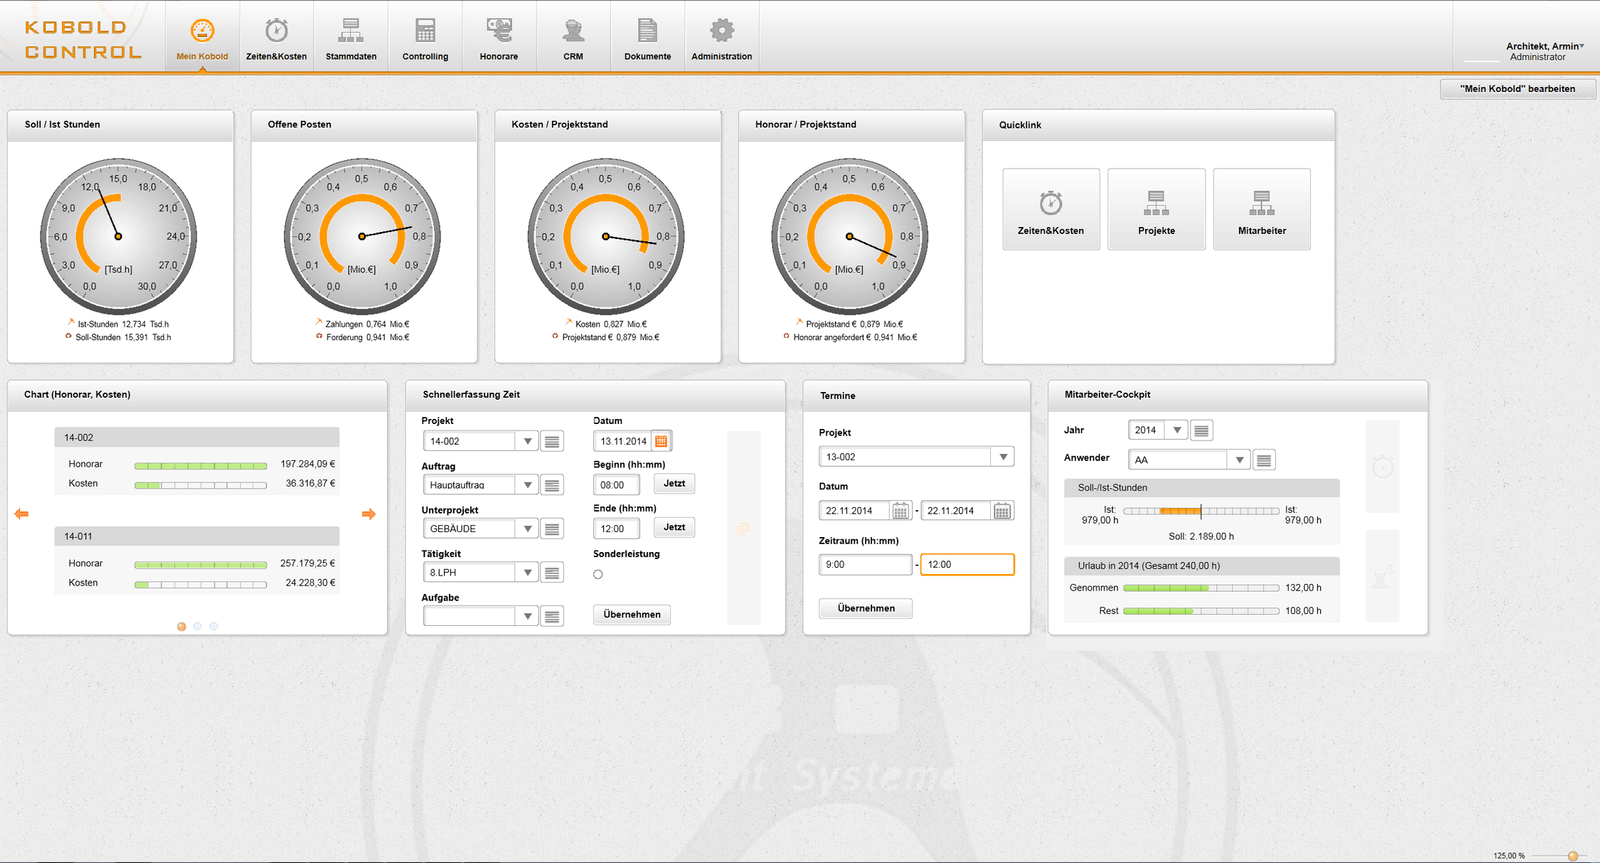Image resolution: width=1600 pixels, height=863 pixels.
Task: Open calendar for Termine end date 22.11.2014
Action: (1002, 511)
